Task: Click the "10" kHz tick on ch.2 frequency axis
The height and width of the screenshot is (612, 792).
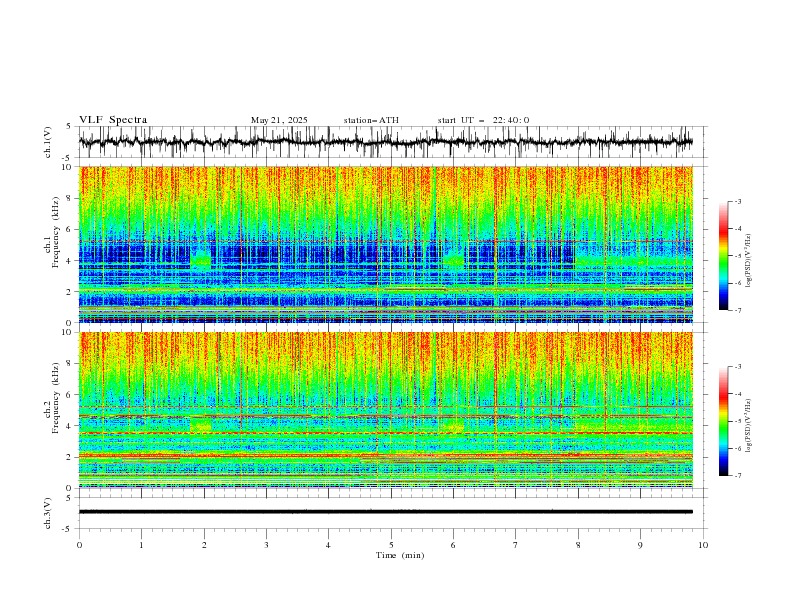Action: 69,332
